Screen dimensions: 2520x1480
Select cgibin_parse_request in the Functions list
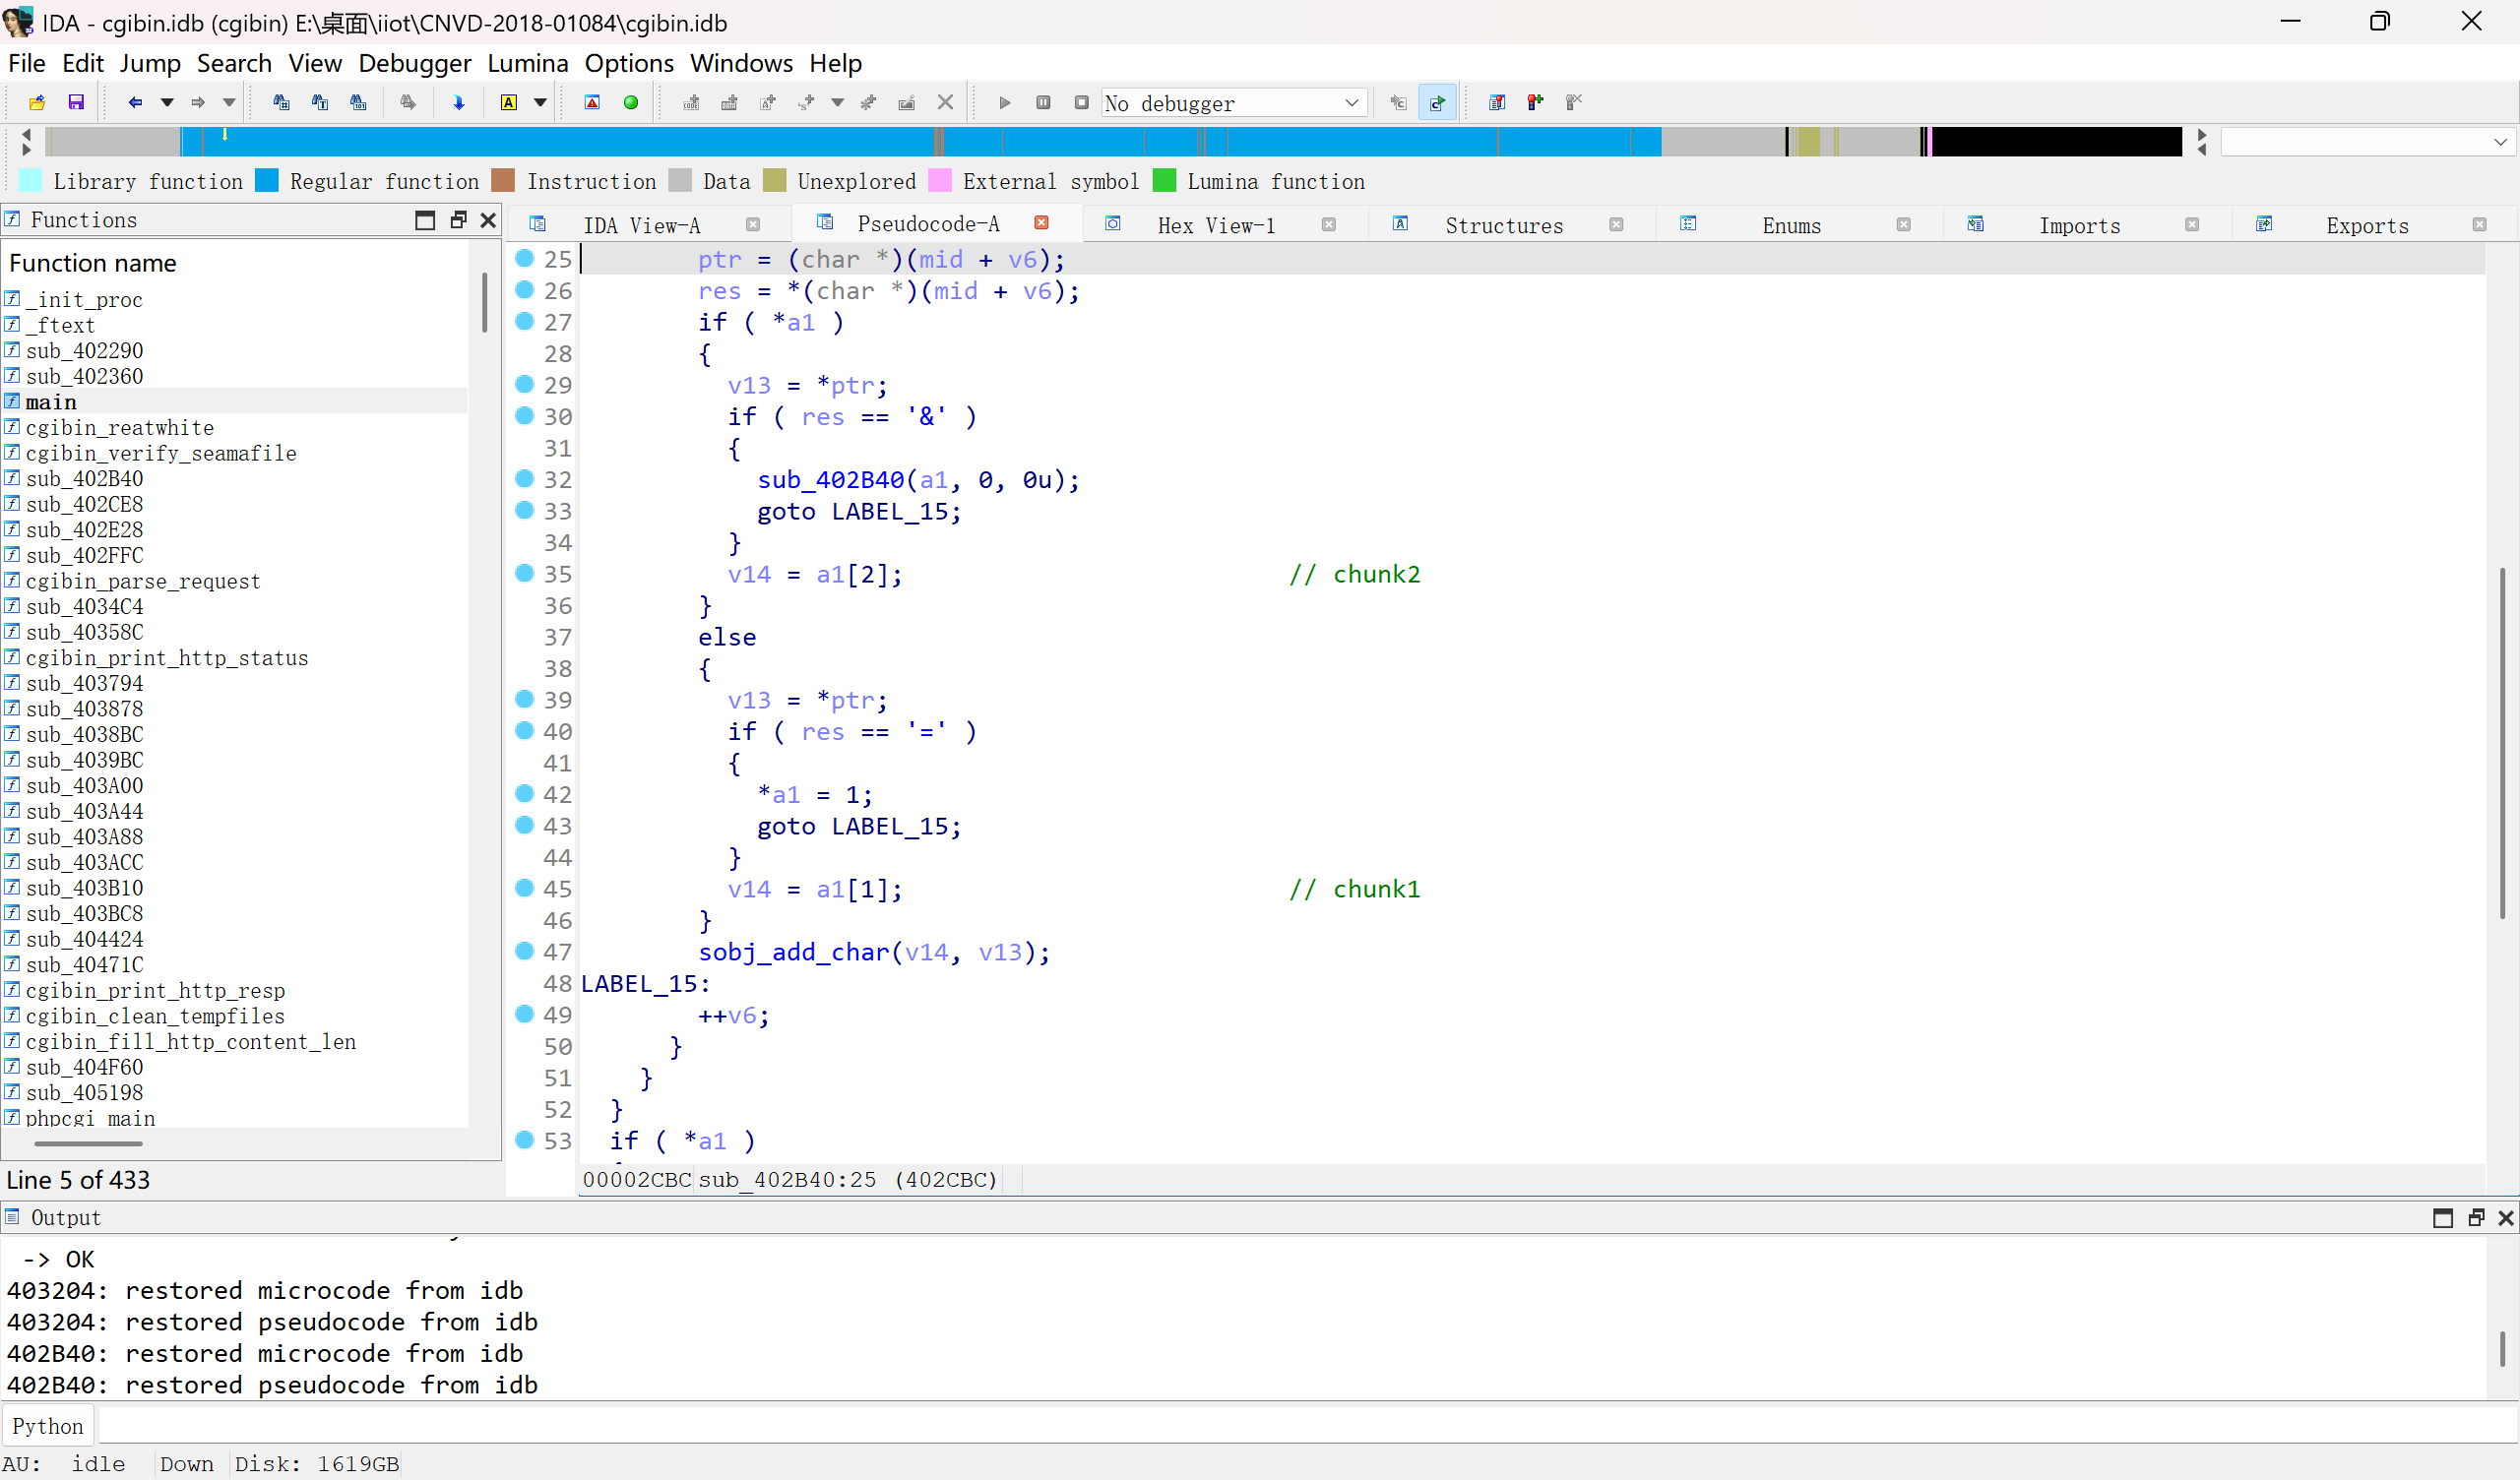(x=143, y=581)
